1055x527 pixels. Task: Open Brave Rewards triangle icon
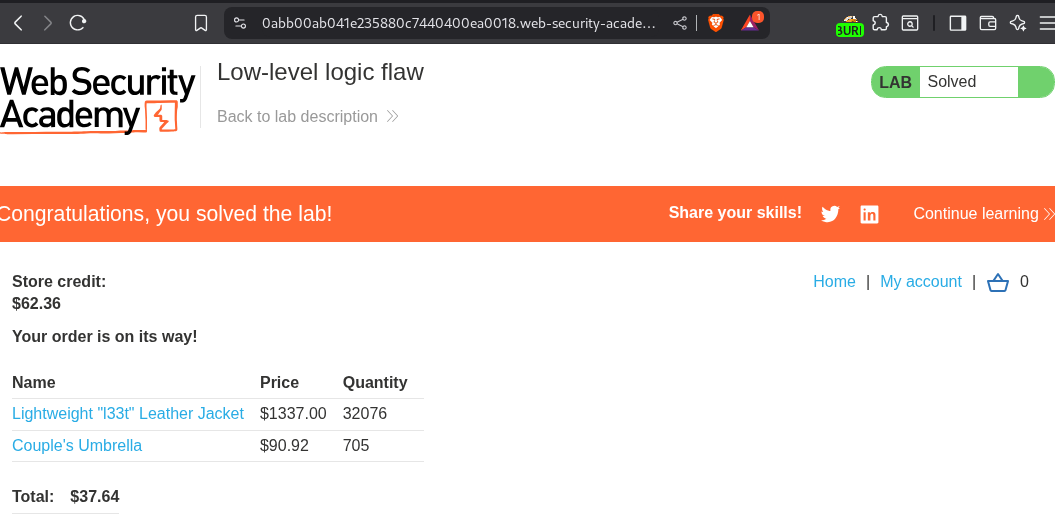click(750, 22)
